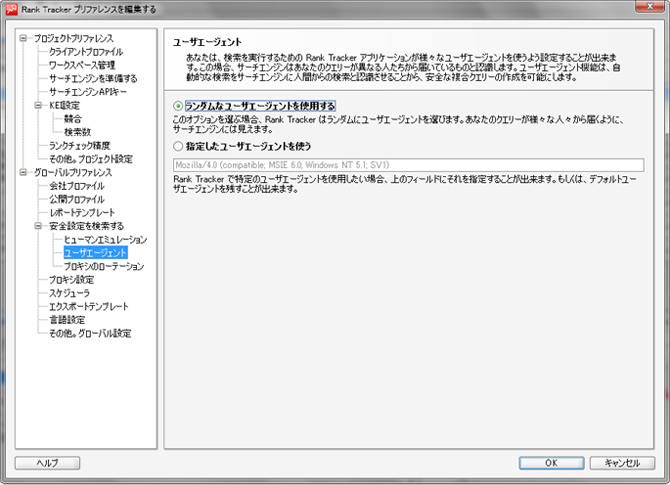Open その他。プロジェクト設定
This screenshot has height=485, width=670.
coord(91,159)
